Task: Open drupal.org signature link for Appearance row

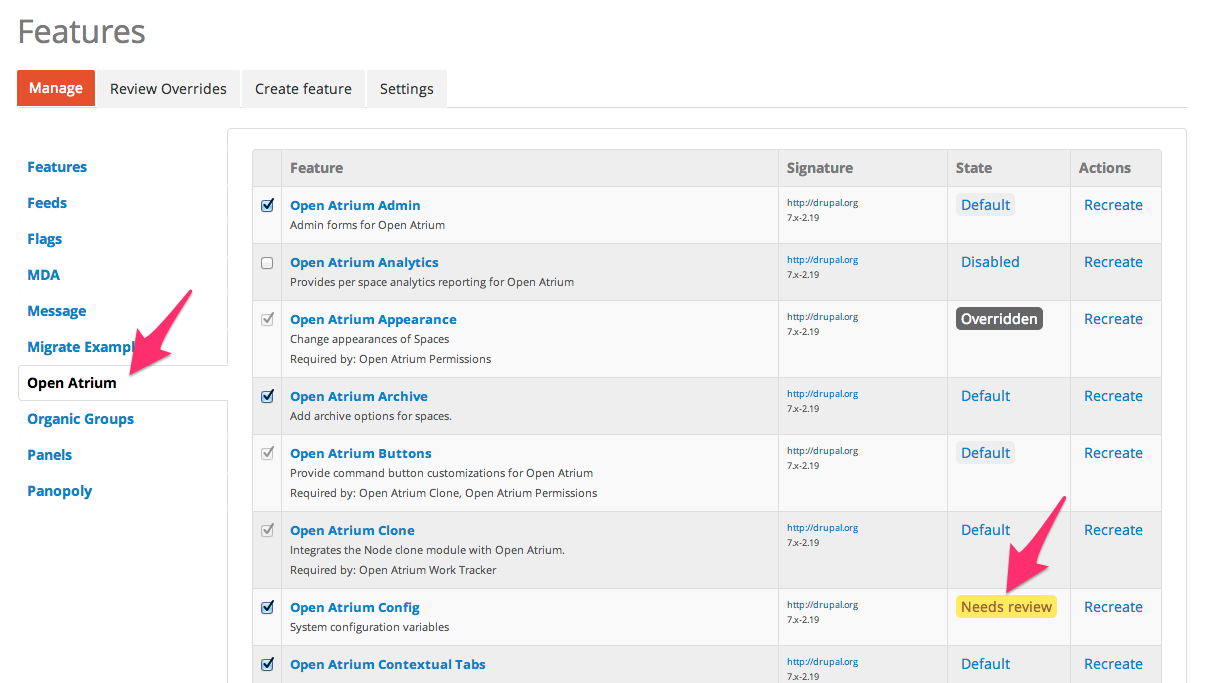Action: [x=822, y=317]
